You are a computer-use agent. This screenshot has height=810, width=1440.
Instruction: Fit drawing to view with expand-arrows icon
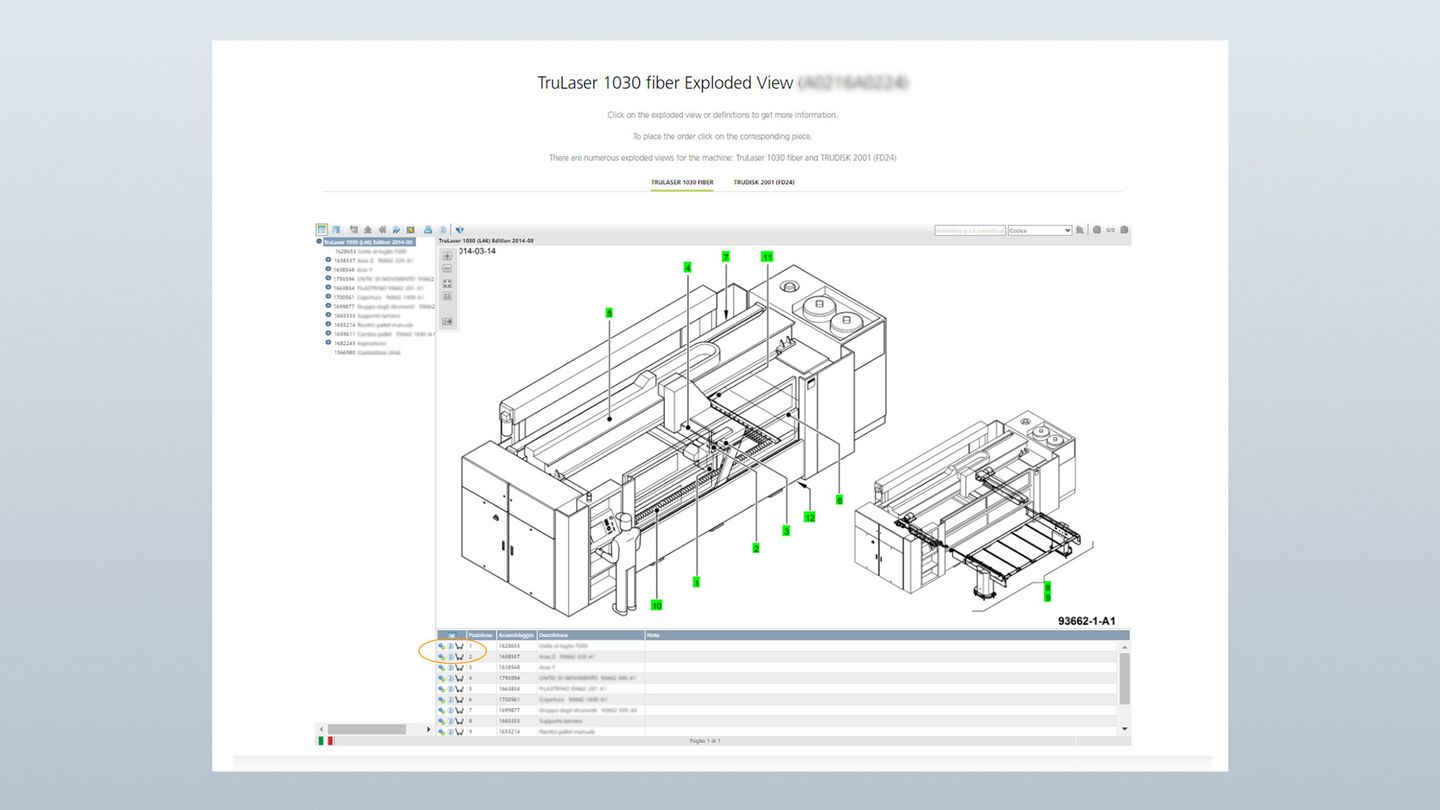point(447,284)
